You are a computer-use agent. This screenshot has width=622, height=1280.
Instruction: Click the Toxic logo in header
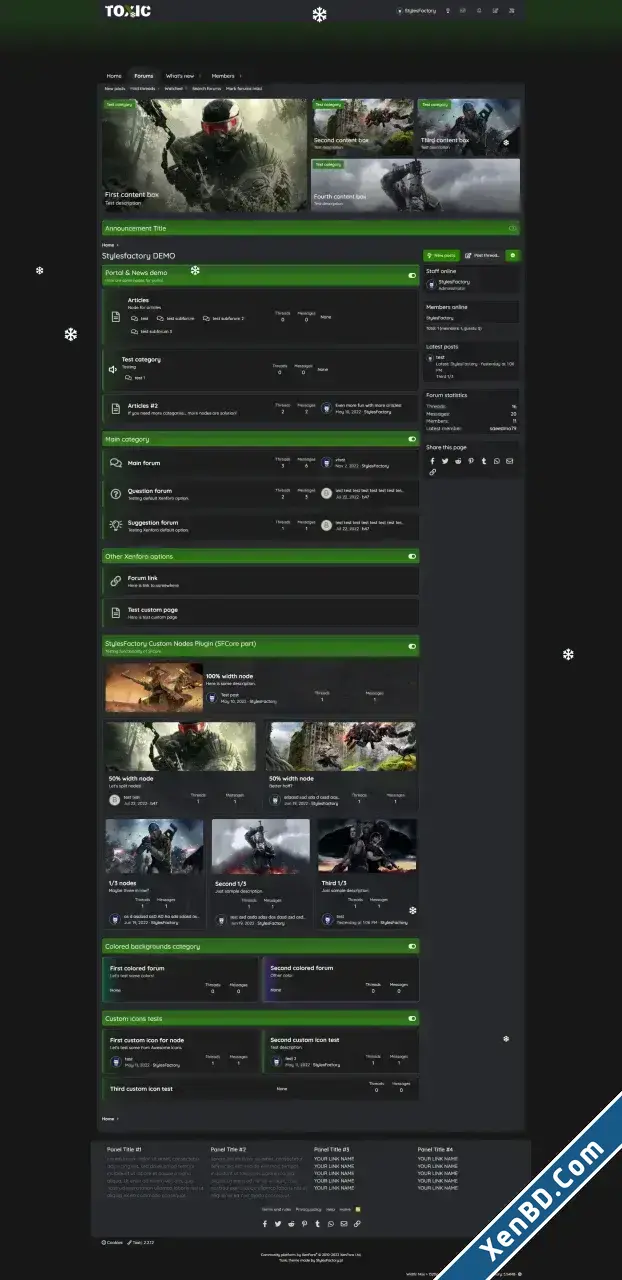[128, 10]
